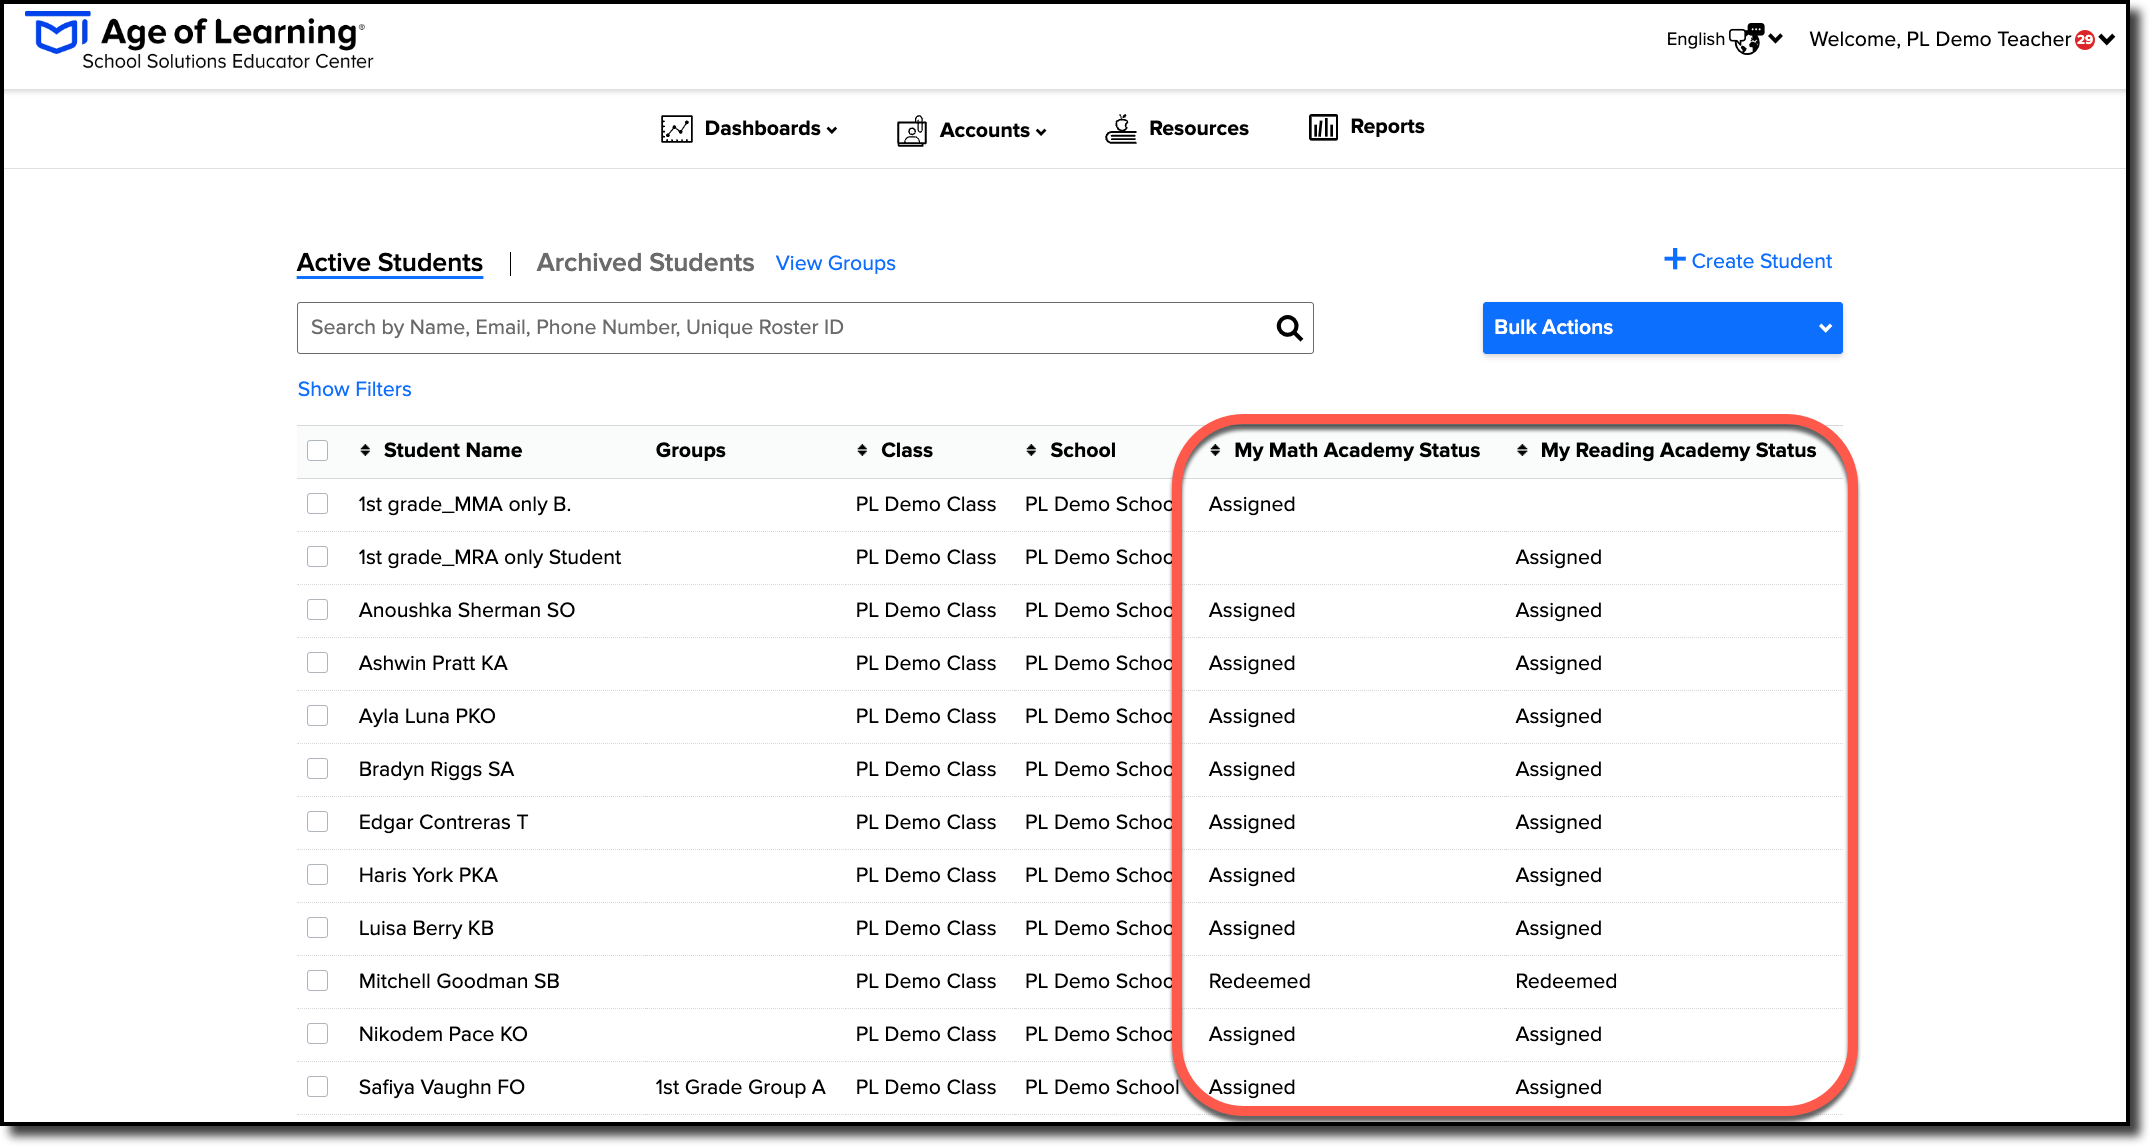Click the Reports bar chart icon

click(1323, 127)
